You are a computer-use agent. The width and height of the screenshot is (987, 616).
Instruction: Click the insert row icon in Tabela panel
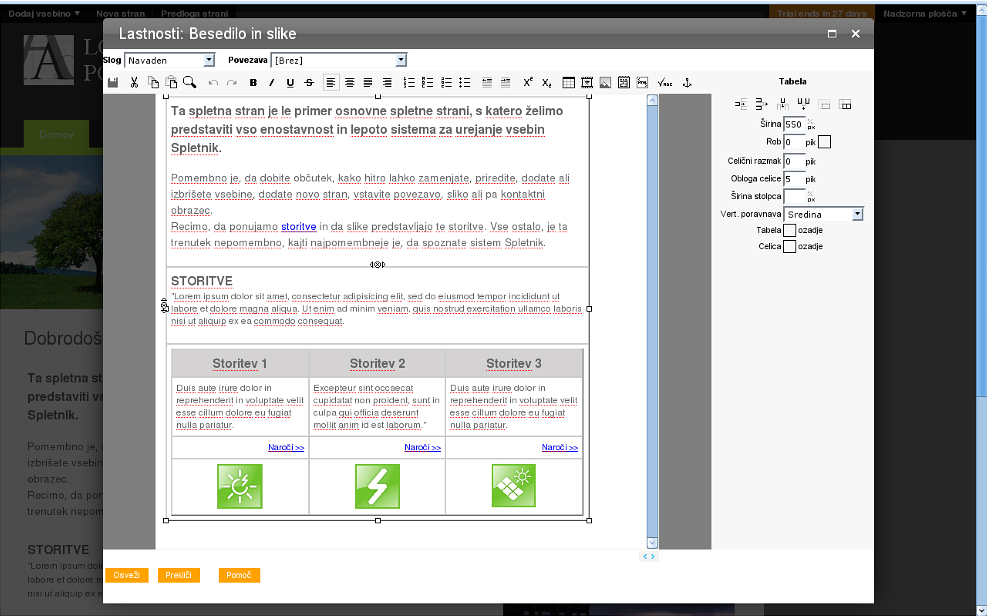741,104
